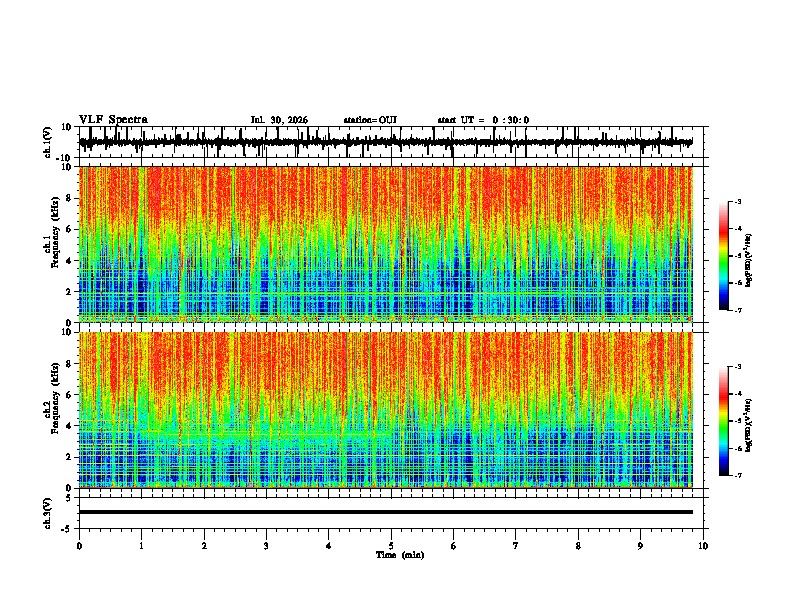The image size is (792, 612).
Task: Click time axis tick label "5"
Action: coord(391,546)
